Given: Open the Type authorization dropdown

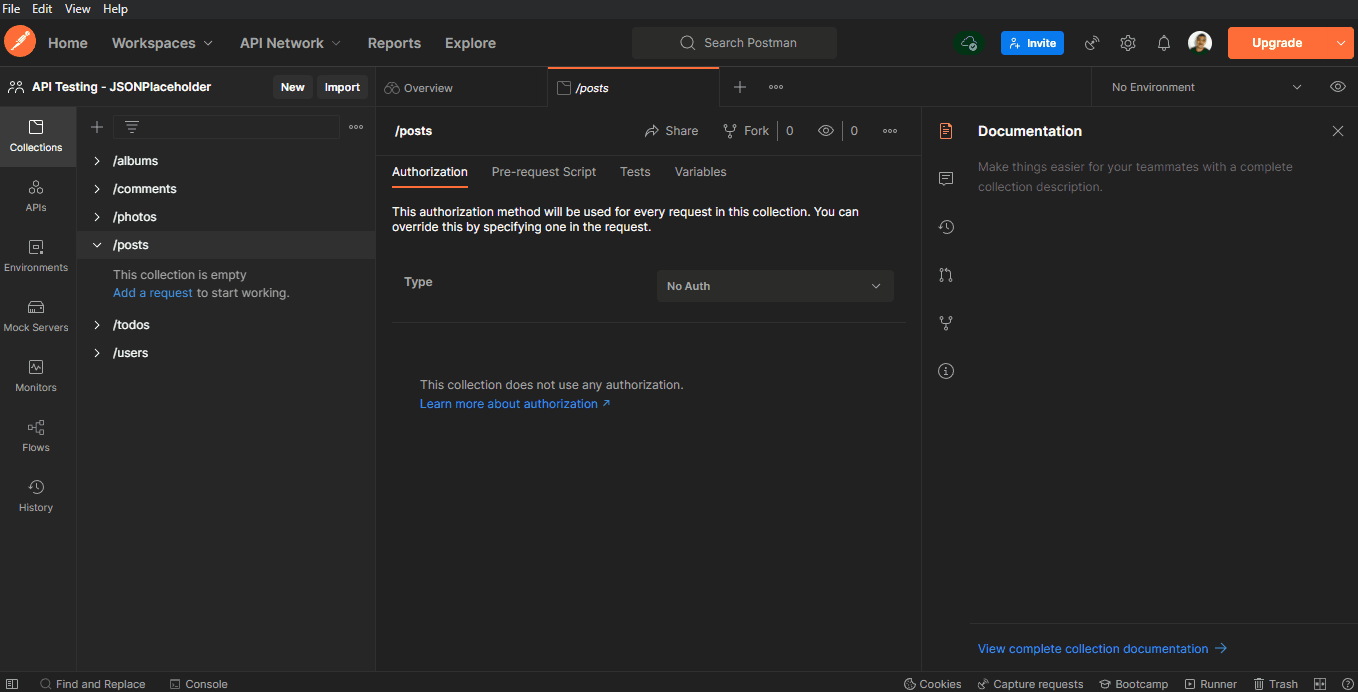Looking at the screenshot, I should (x=775, y=286).
